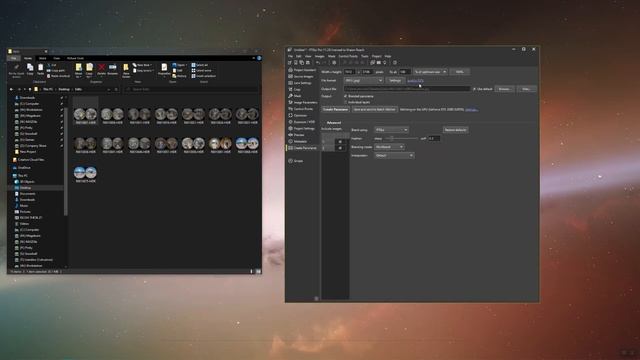Toggle the Use default output file checkbox
Viewport: 640px width, 360px height.
pyautogui.click(x=474, y=89)
